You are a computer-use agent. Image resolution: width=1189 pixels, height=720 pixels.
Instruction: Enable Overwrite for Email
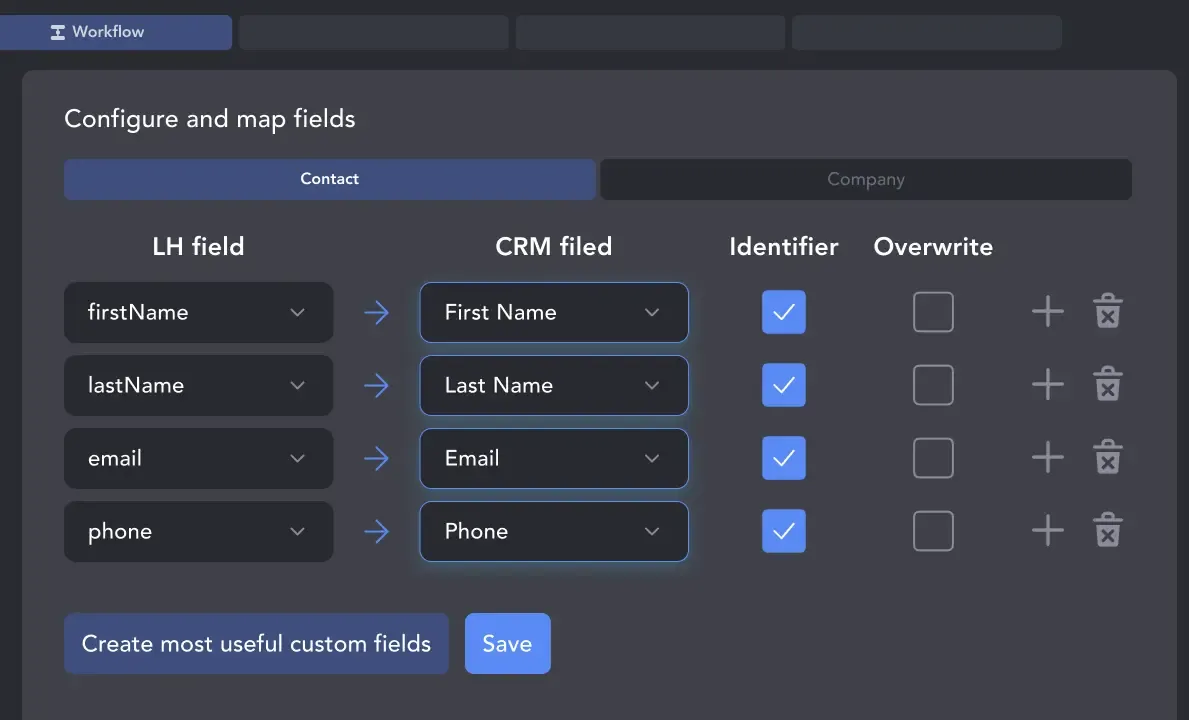click(933, 457)
